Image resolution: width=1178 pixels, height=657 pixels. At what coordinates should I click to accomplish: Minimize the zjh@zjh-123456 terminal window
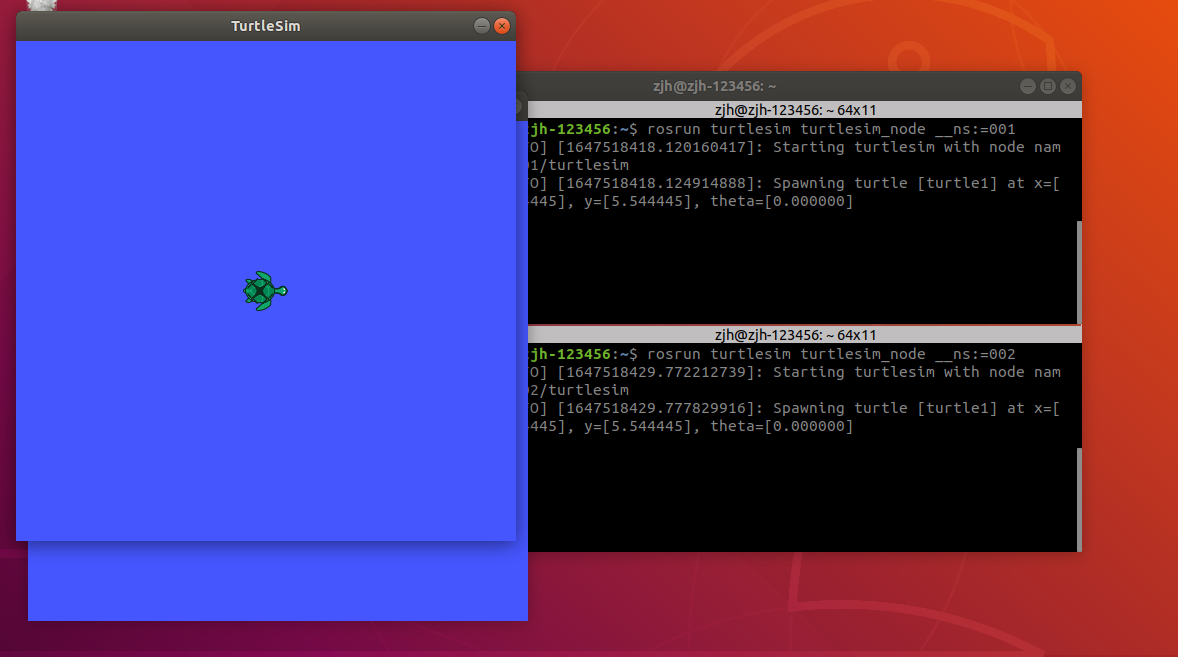1028,86
